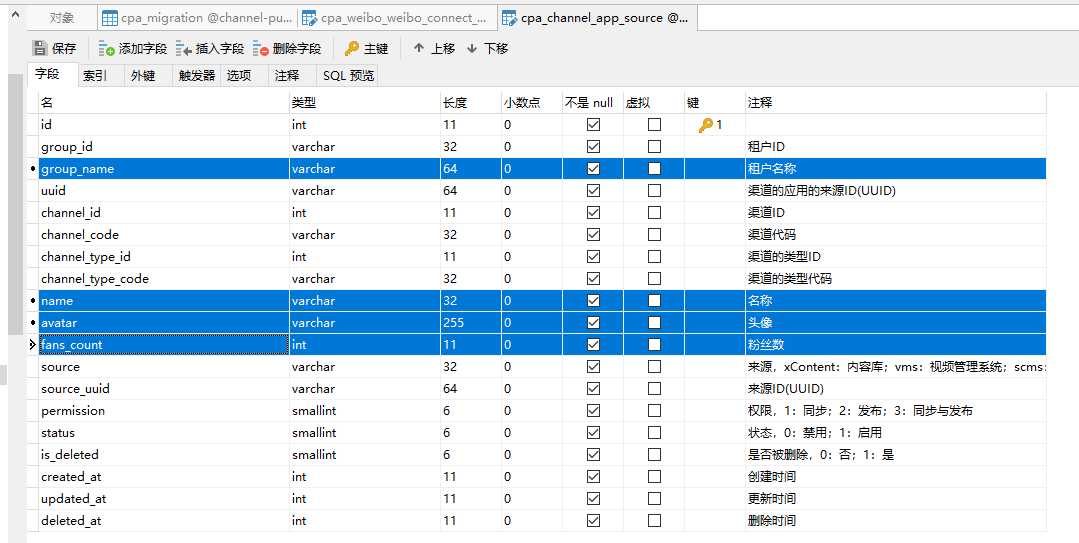
Task: Open the 对象 objects tab
Action: pyautogui.click(x=62, y=18)
